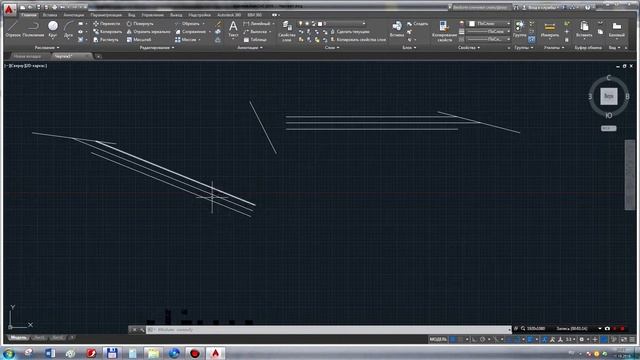Click the Scale (Масштаб) command

[x=139, y=40]
